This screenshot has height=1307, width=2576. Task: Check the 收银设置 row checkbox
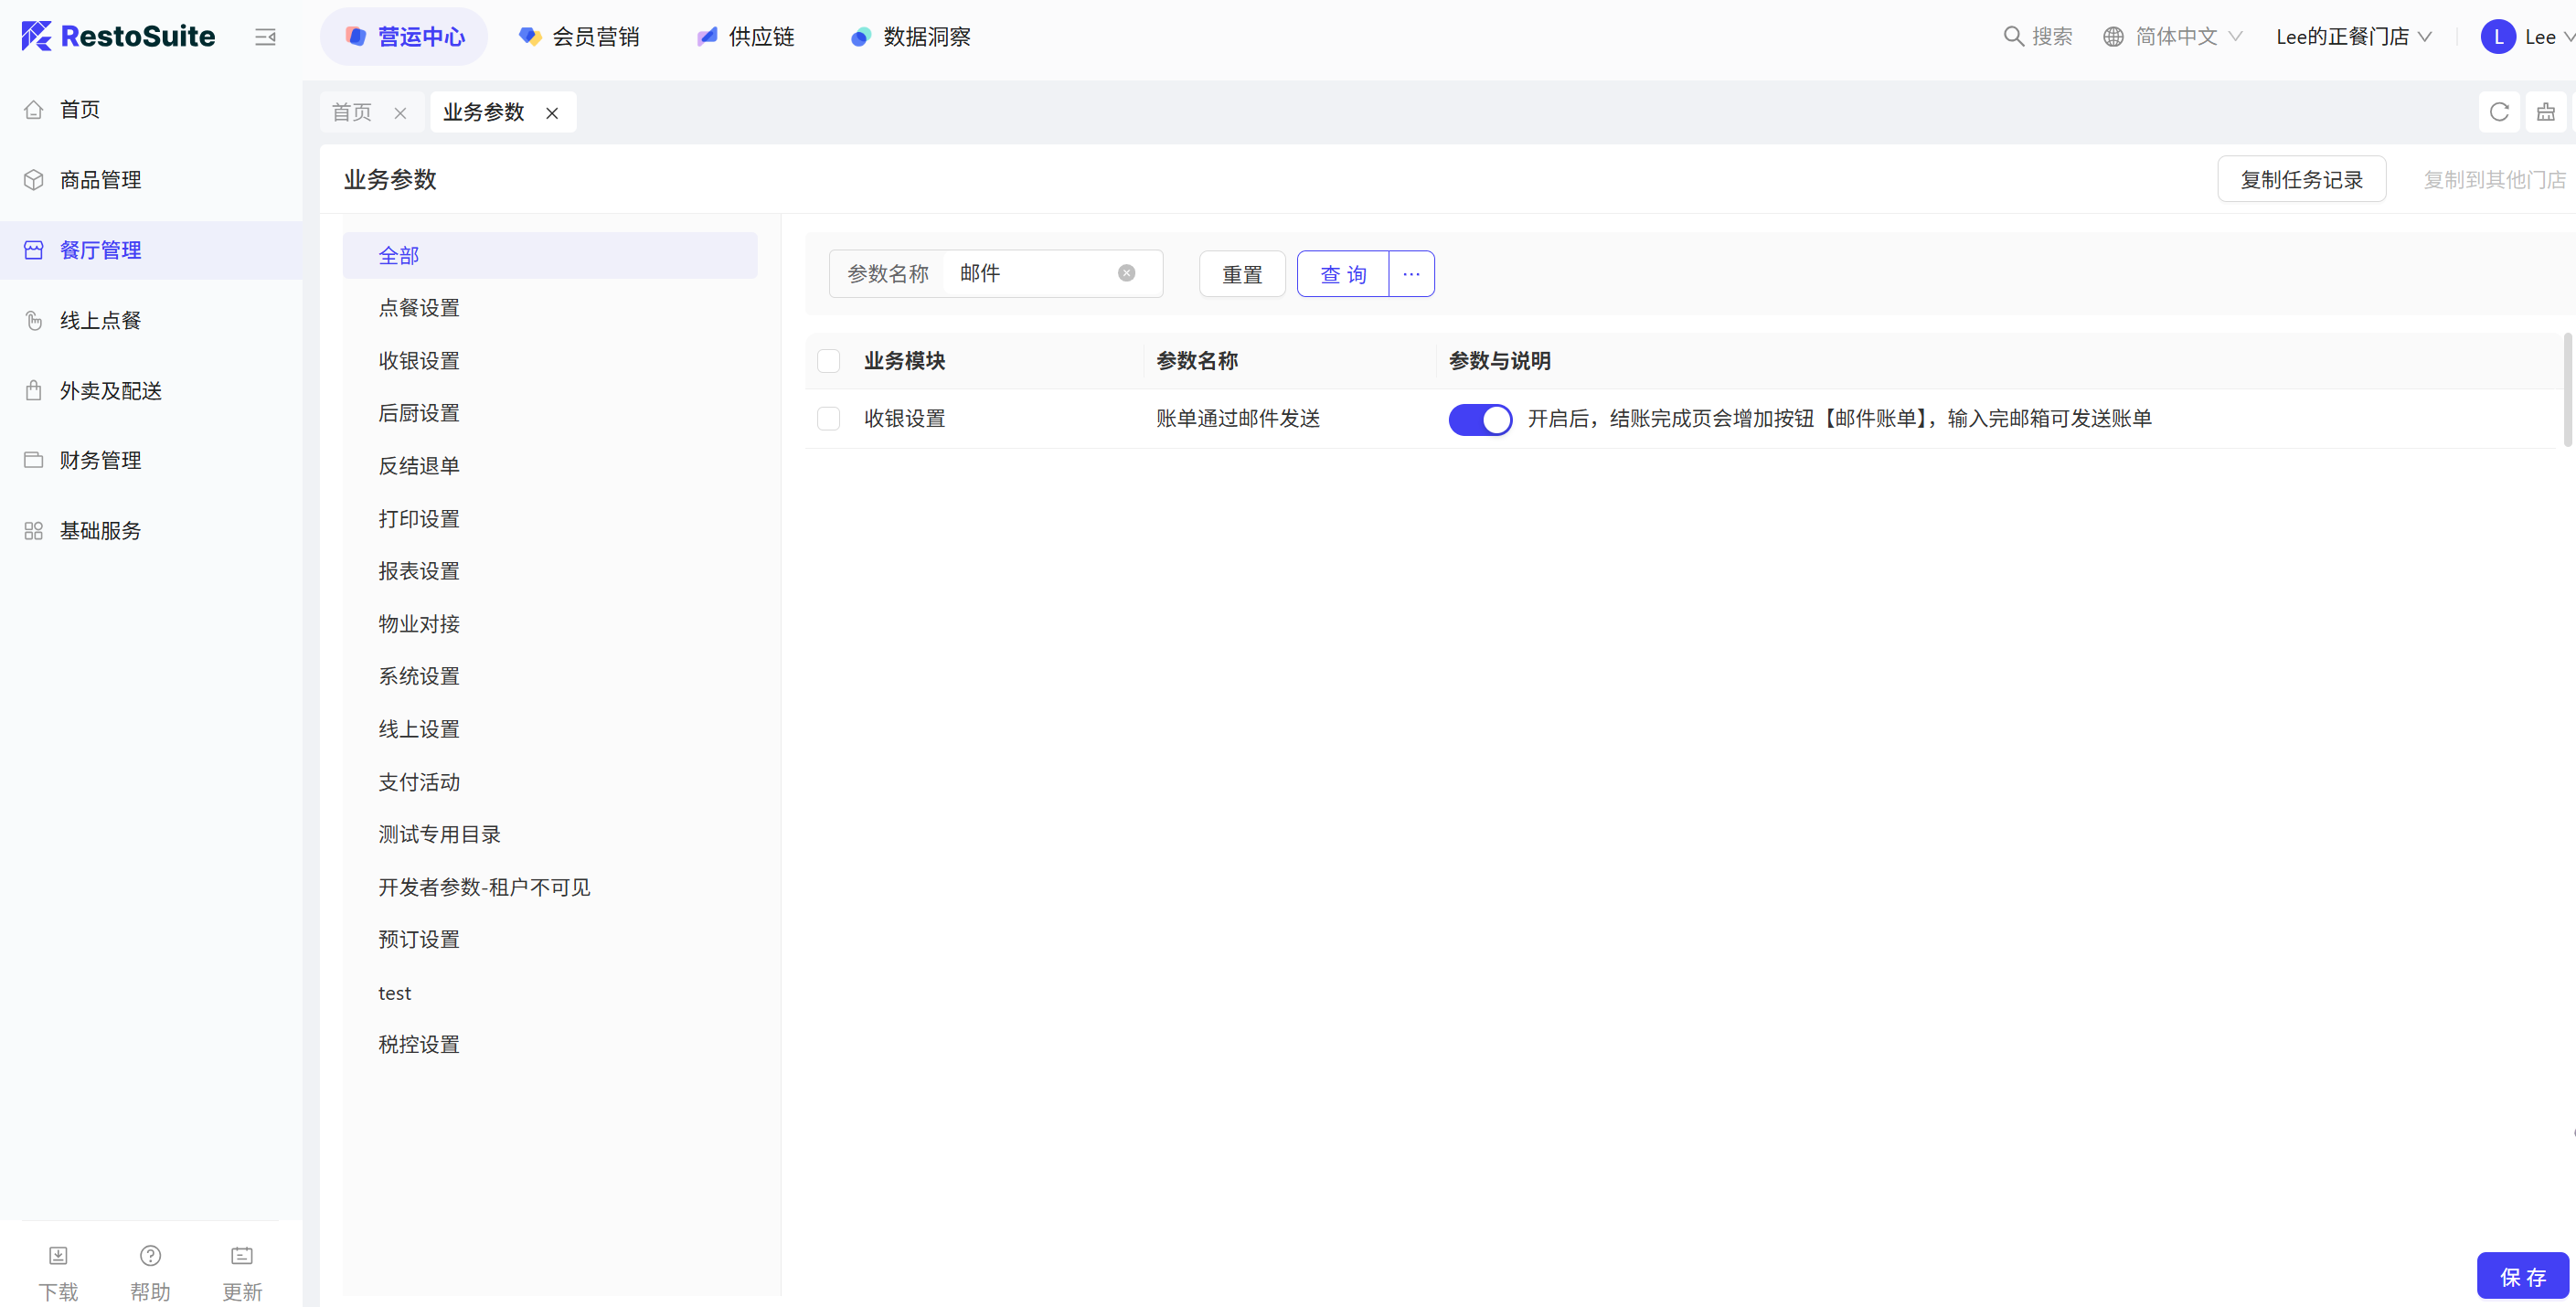[829, 419]
